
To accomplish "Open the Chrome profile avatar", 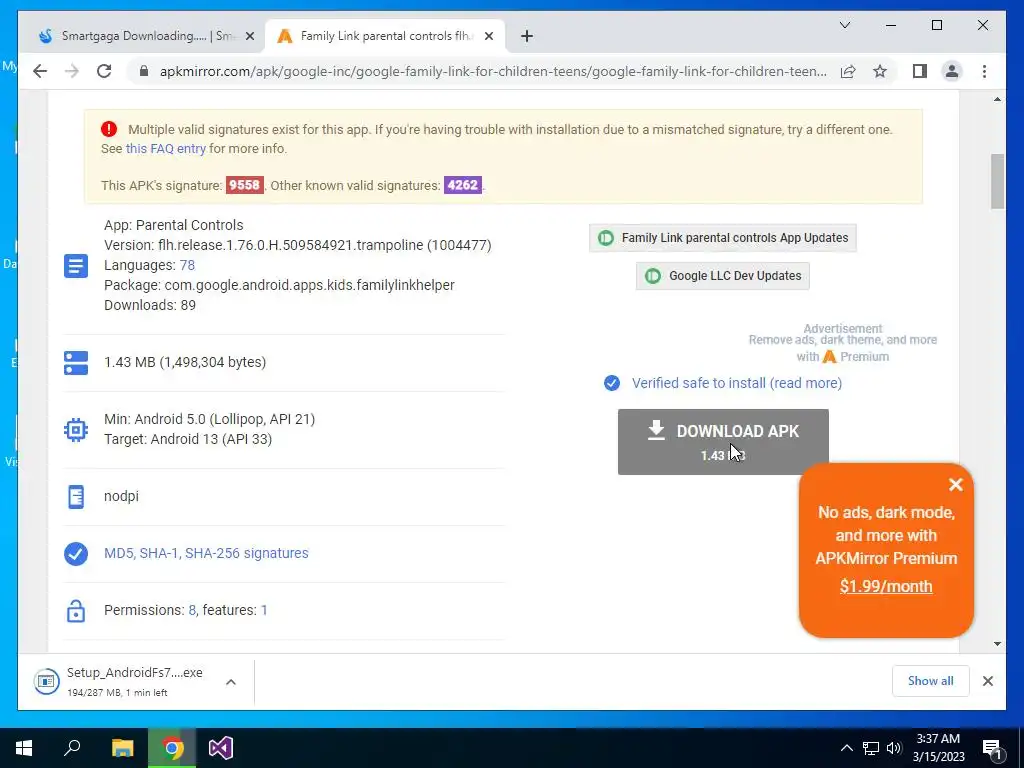I will pyautogui.click(x=952, y=71).
